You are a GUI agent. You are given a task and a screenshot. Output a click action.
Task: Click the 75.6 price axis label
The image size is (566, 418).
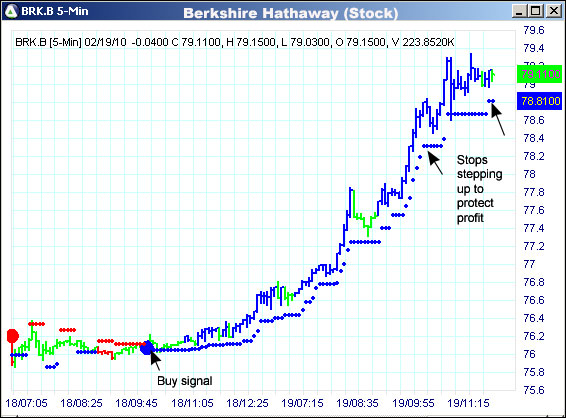(534, 390)
